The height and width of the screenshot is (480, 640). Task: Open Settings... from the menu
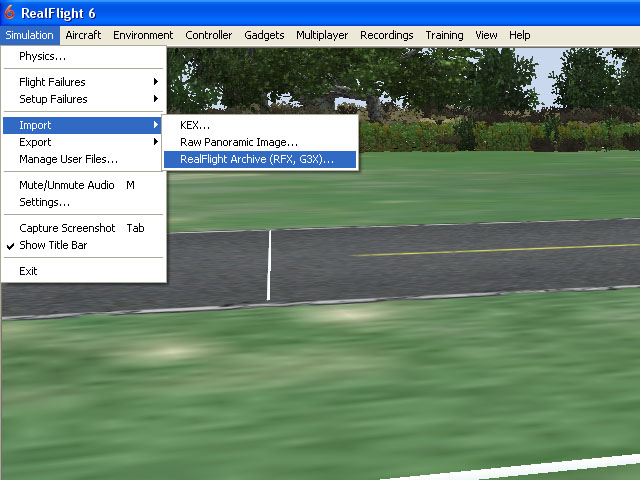coord(83,202)
